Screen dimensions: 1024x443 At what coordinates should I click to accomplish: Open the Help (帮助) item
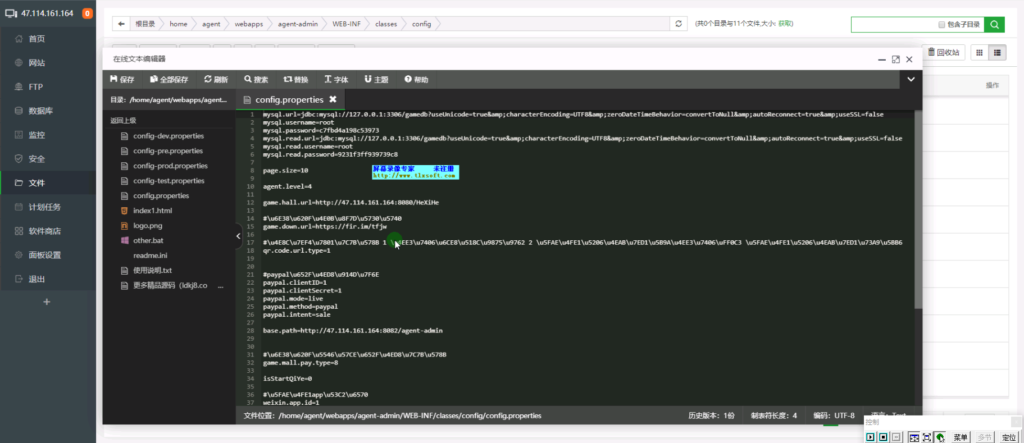416,79
